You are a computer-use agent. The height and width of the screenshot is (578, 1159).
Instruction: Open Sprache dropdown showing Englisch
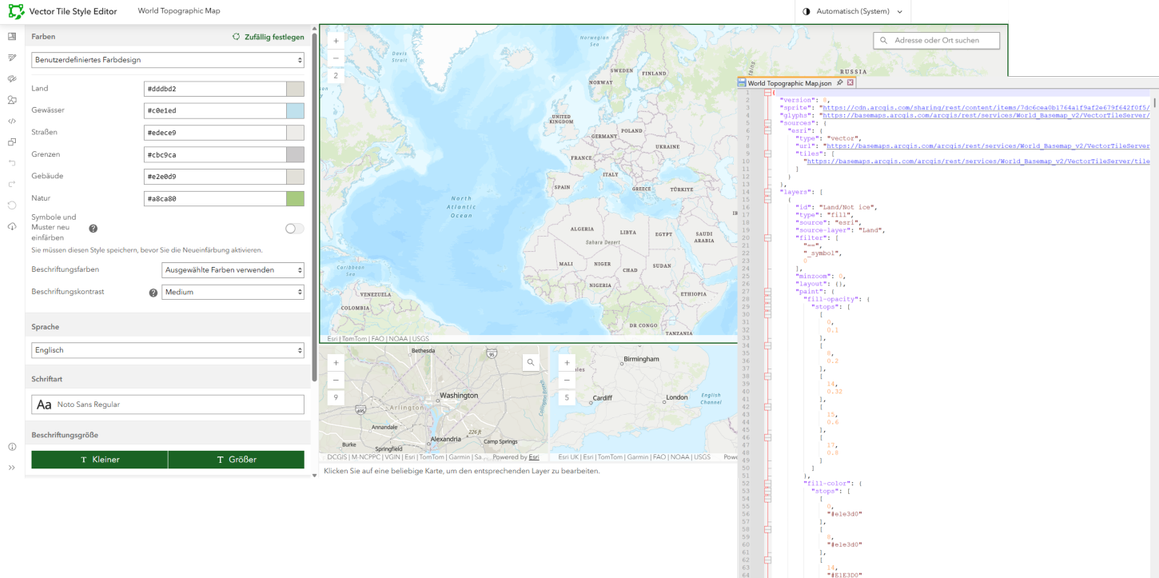[x=168, y=350]
